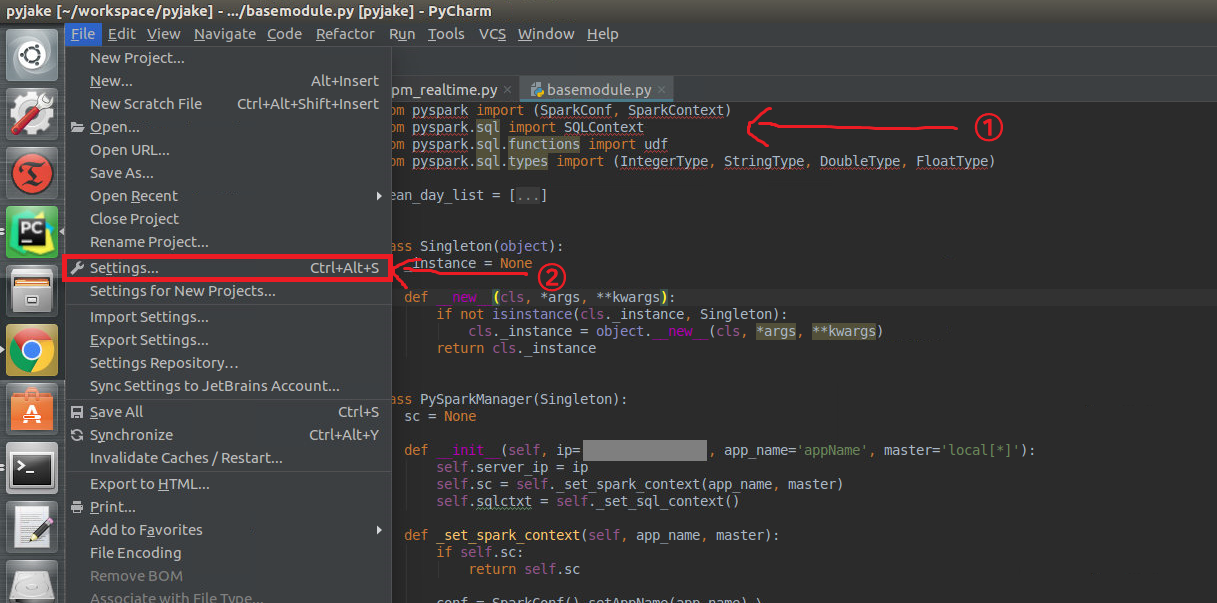Expand the folded ean_day_list [...] code
This screenshot has height=603, width=1217.
pyautogui.click(x=527, y=196)
